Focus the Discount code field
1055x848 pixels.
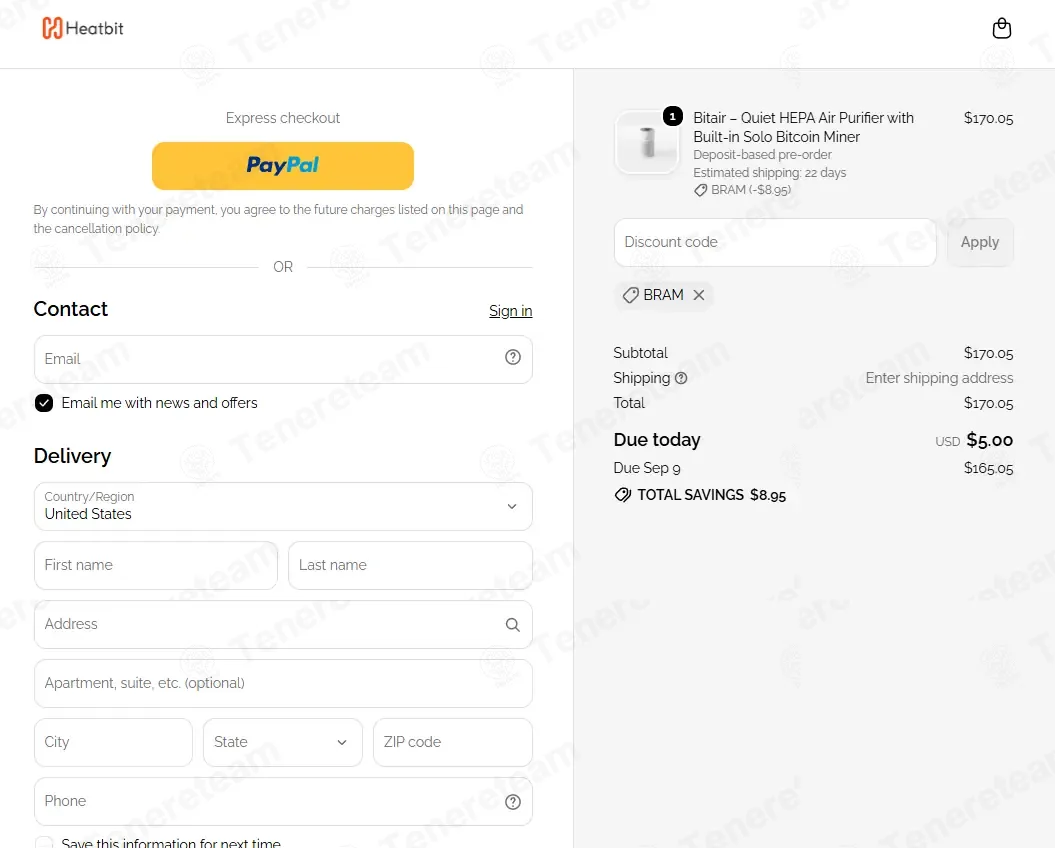click(775, 242)
